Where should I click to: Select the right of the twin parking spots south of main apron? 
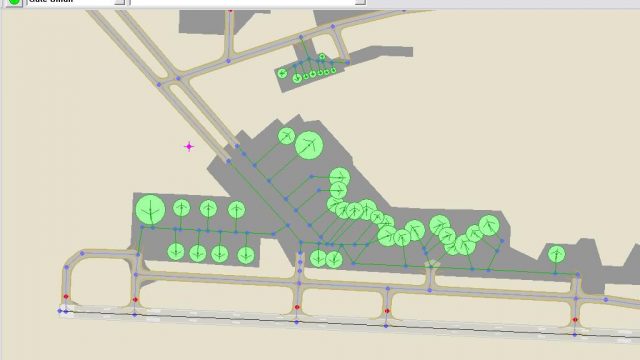(x=334, y=259)
